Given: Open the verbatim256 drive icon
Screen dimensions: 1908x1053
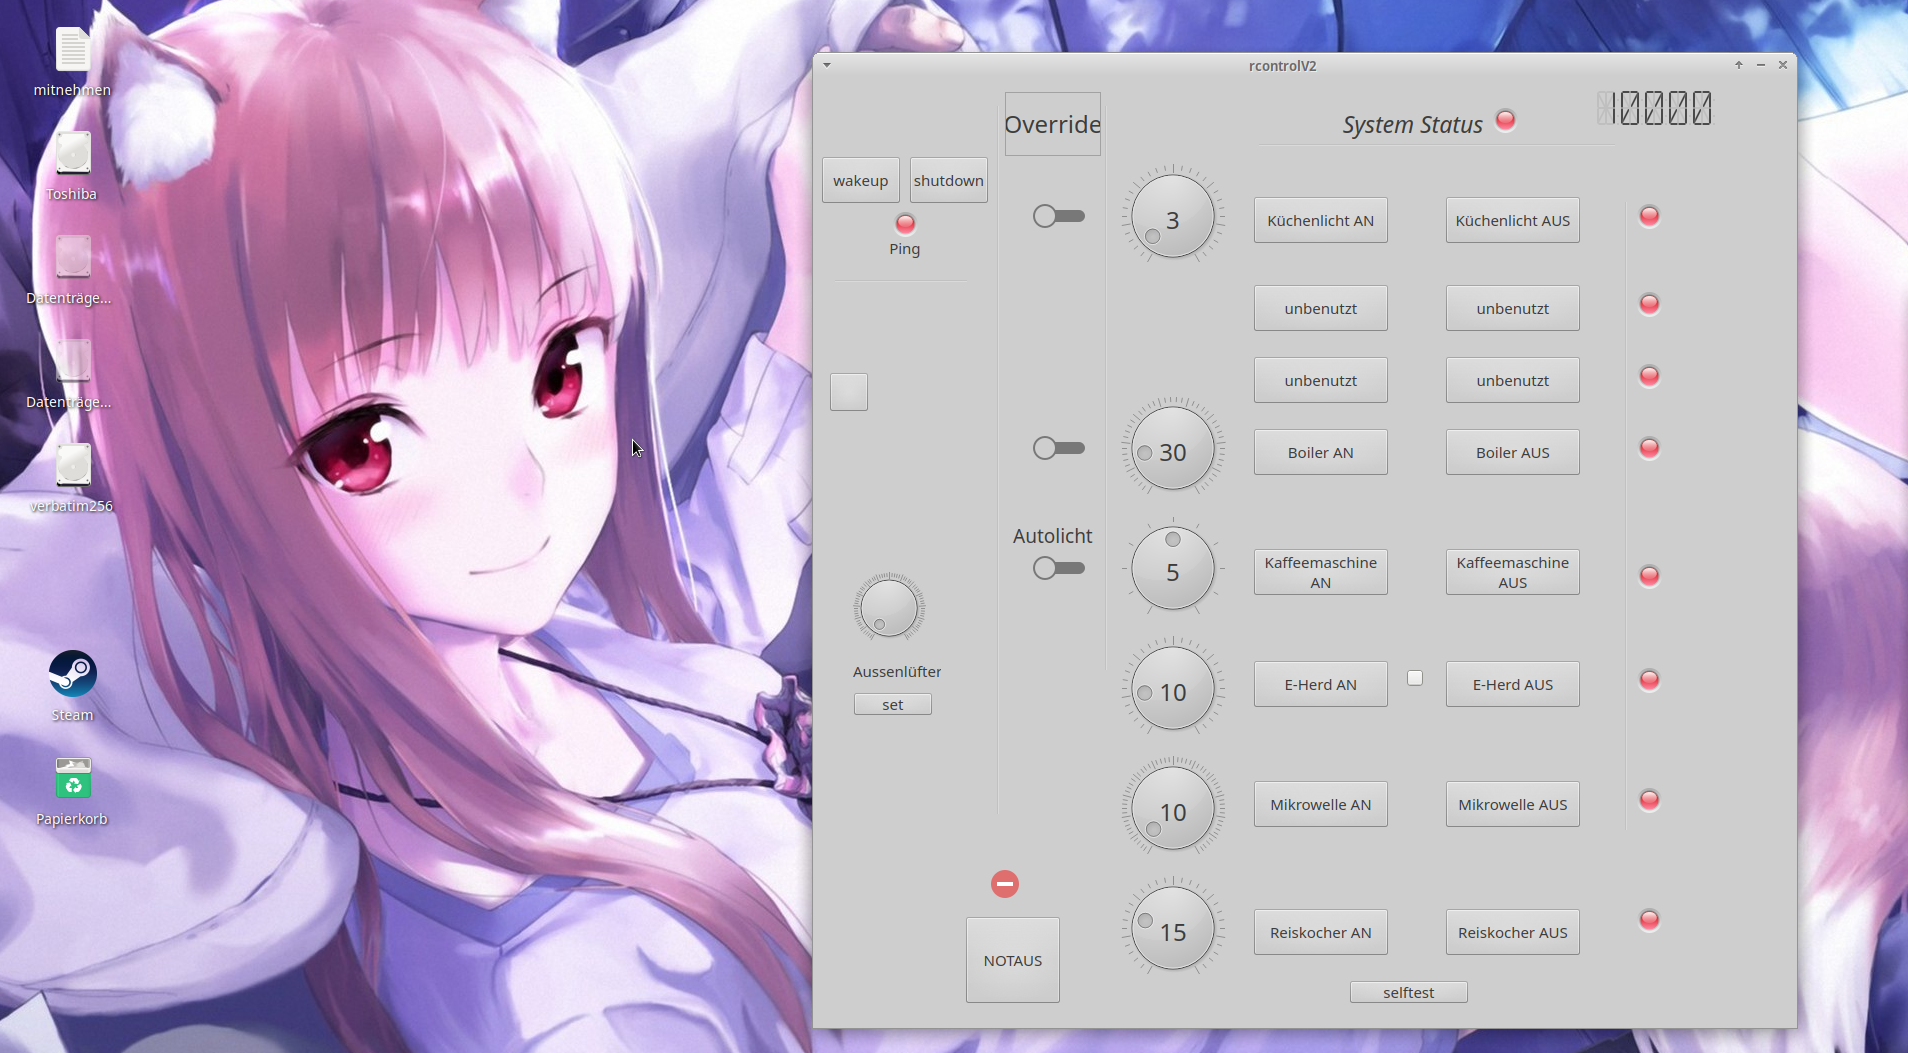Looking at the screenshot, I should click(72, 478).
